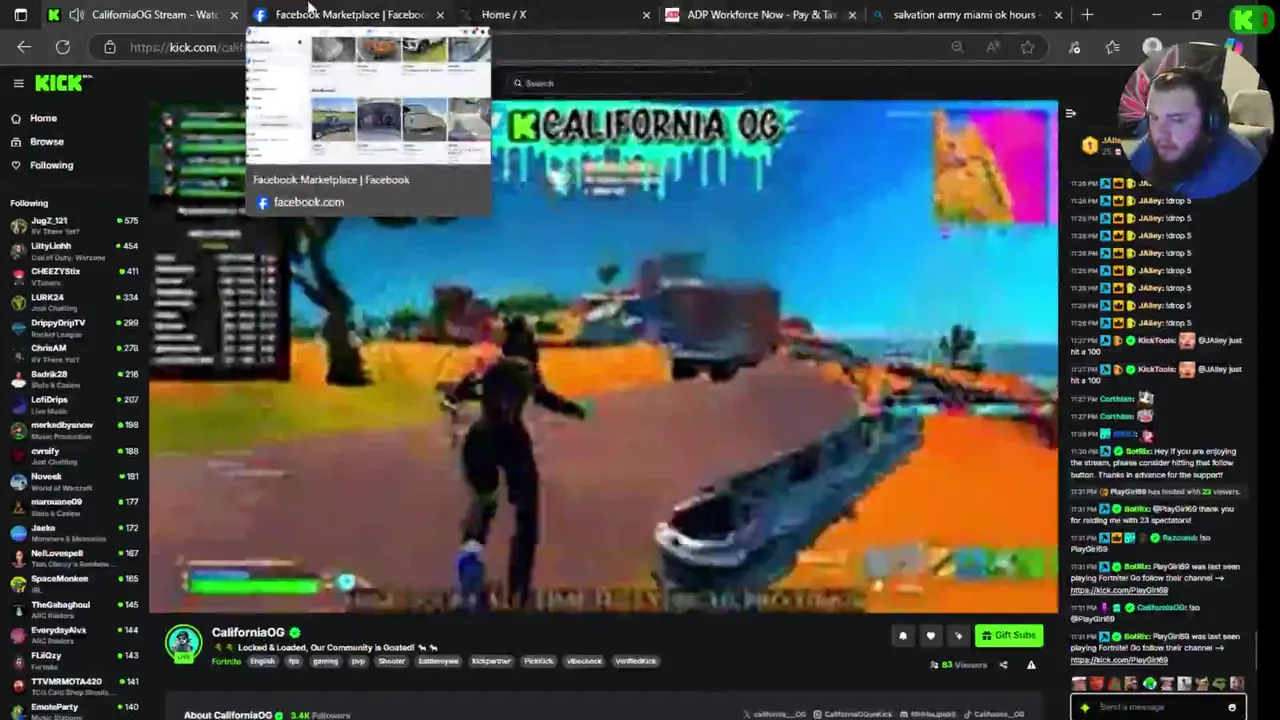Click the Shooter tag

391,661
